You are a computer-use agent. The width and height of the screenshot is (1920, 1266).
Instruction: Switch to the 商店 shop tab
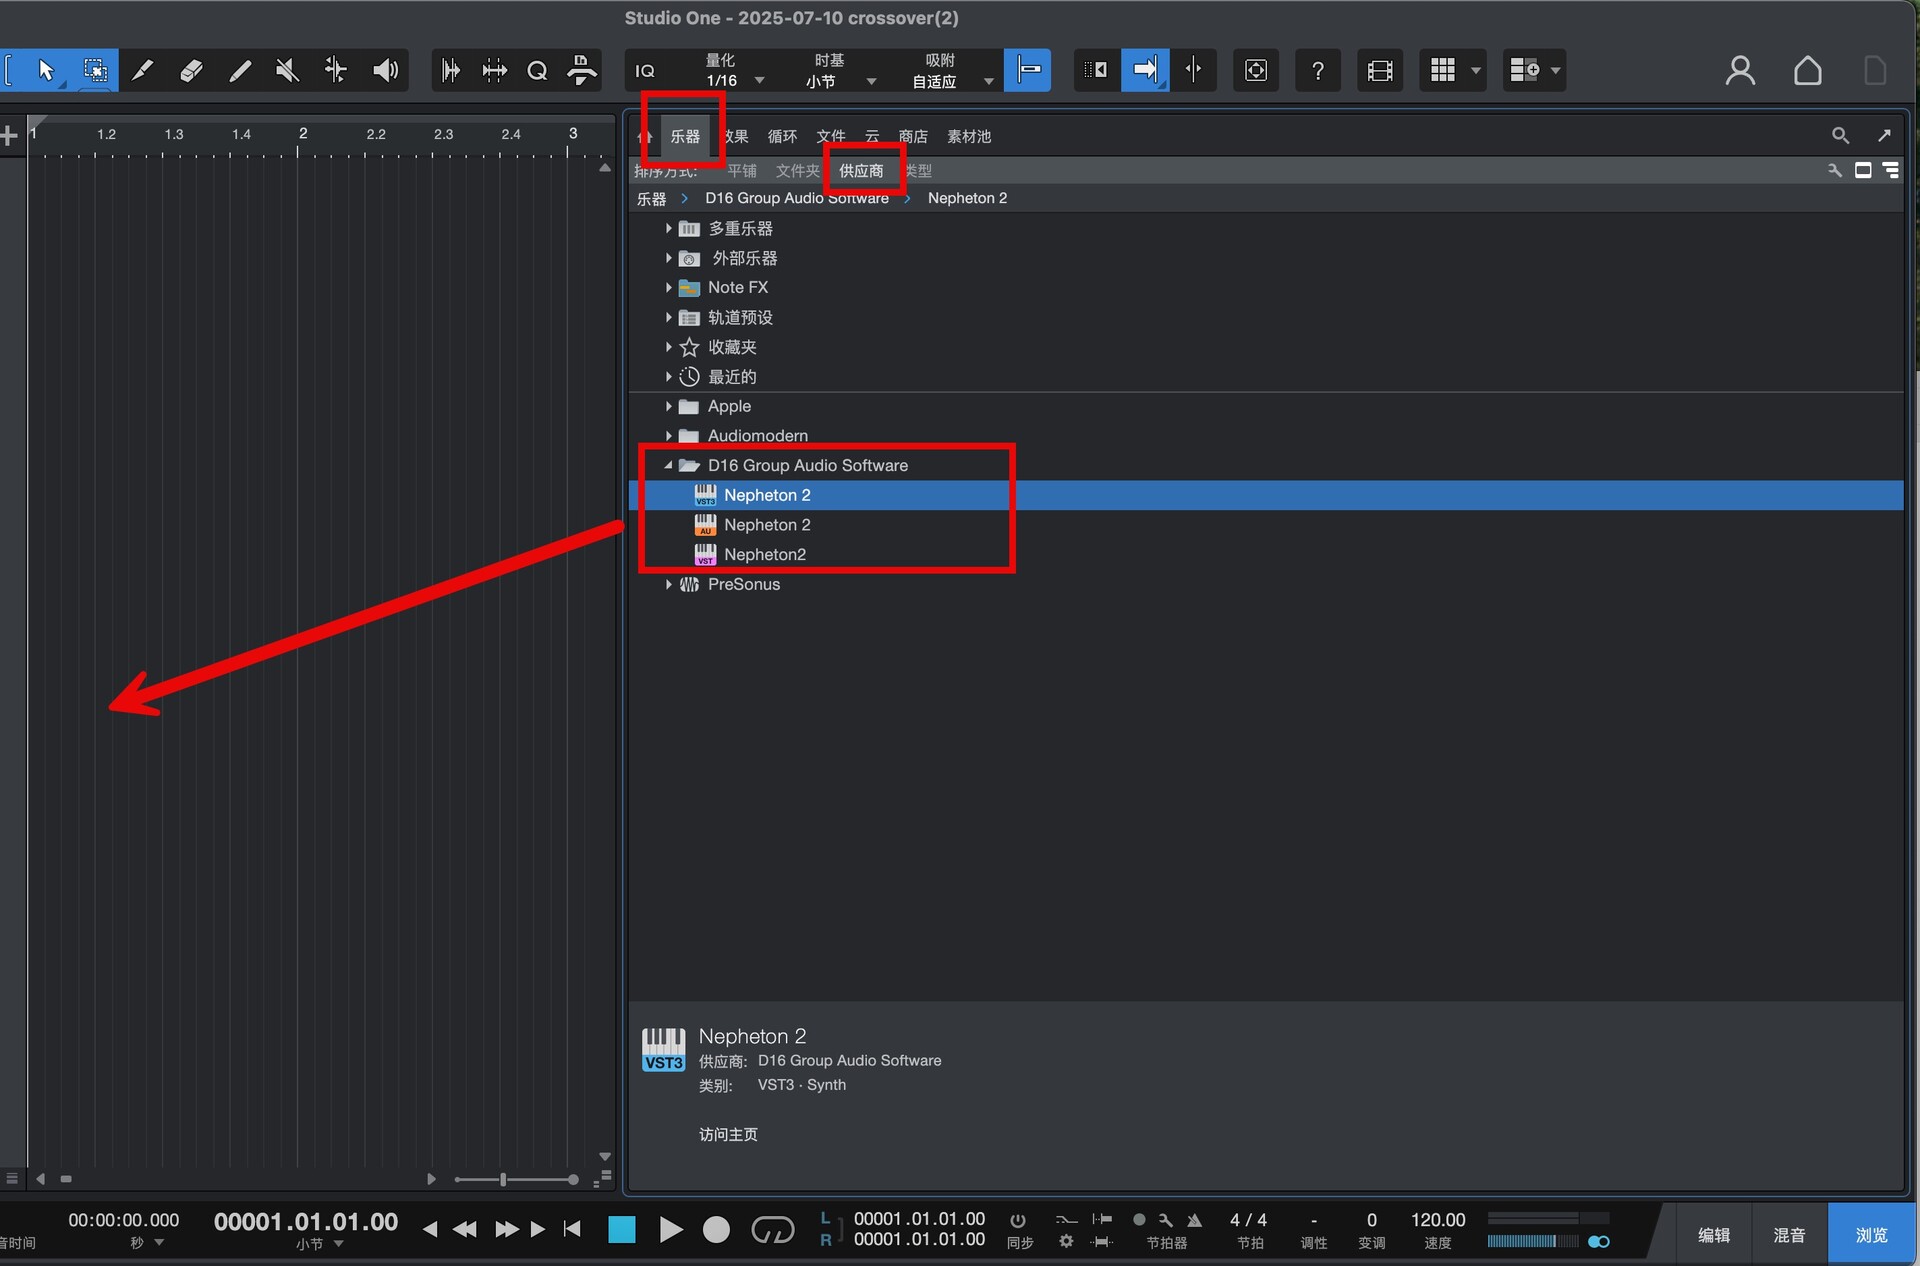pos(913,136)
